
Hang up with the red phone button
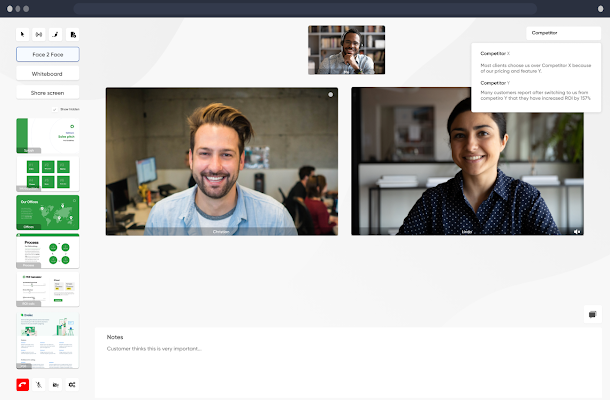(x=23, y=384)
